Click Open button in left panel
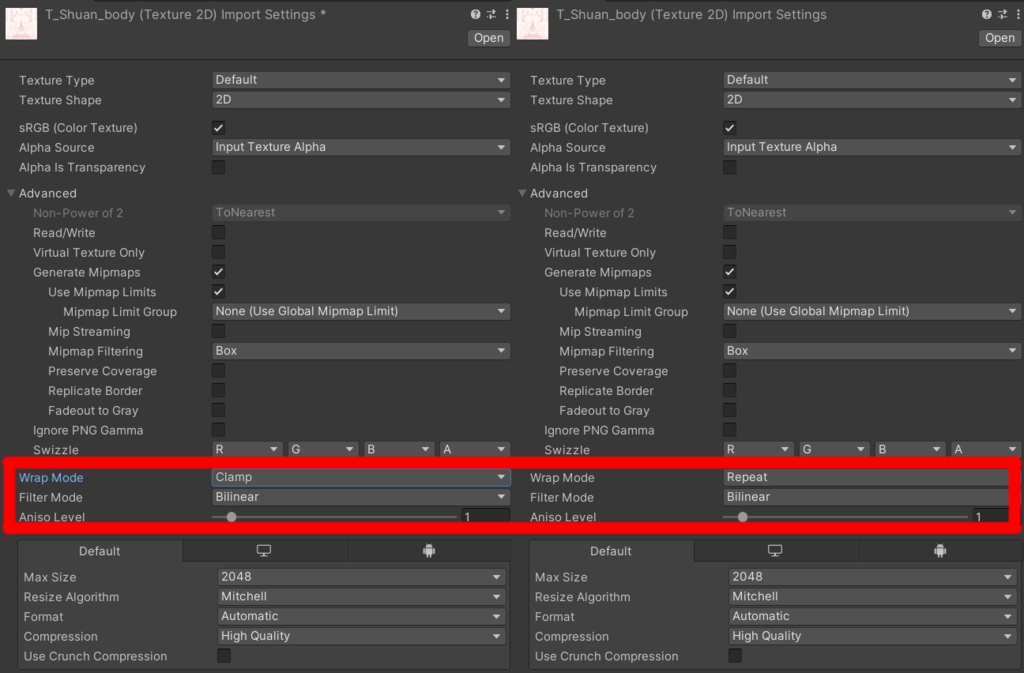Viewport: 1024px width, 673px height. point(488,38)
